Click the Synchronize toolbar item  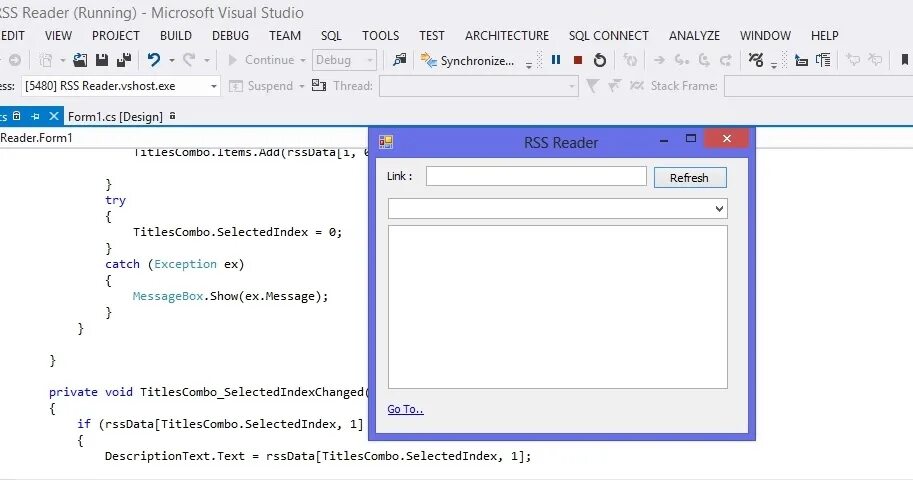click(x=468, y=61)
